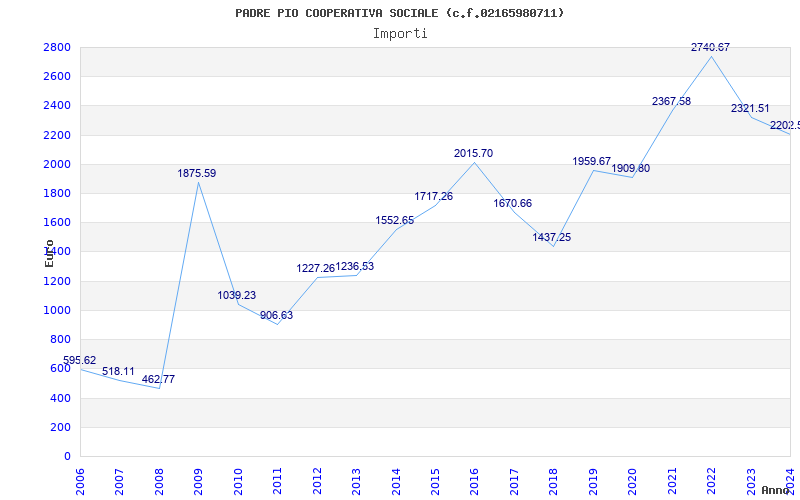Click the x-axis year 2007

click(119, 482)
